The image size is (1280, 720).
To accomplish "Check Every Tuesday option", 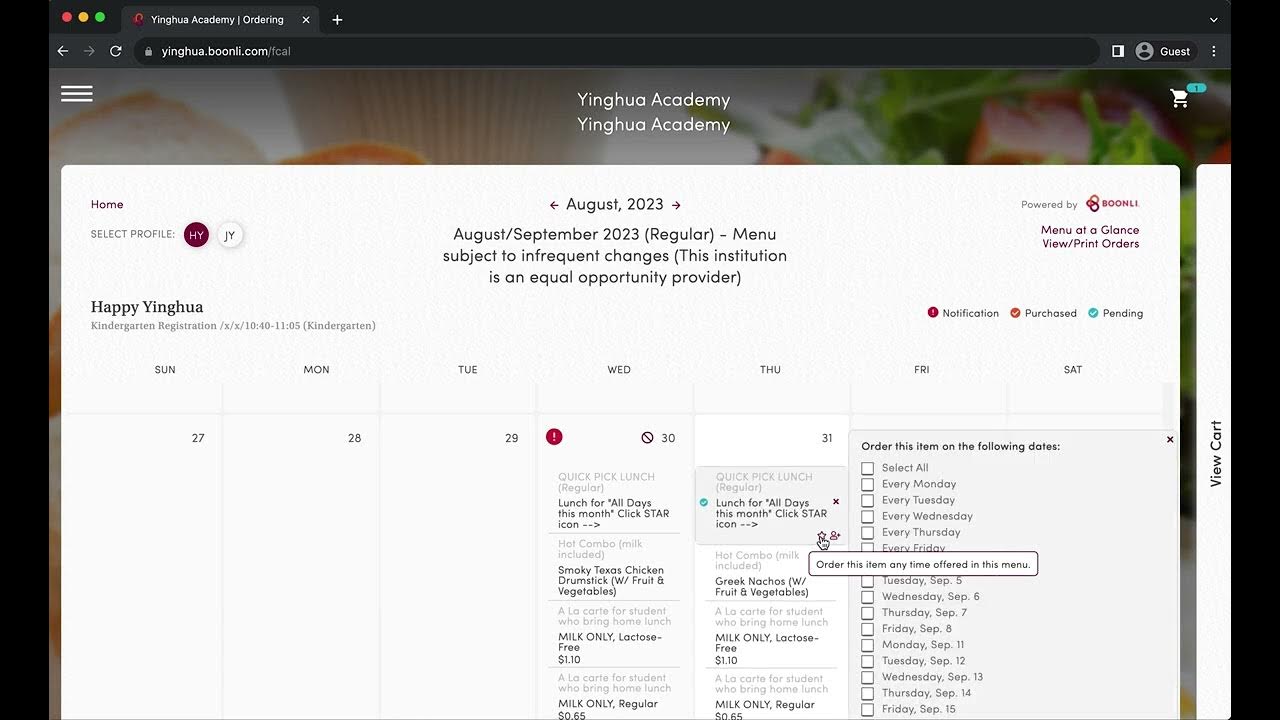I will click(x=867, y=500).
